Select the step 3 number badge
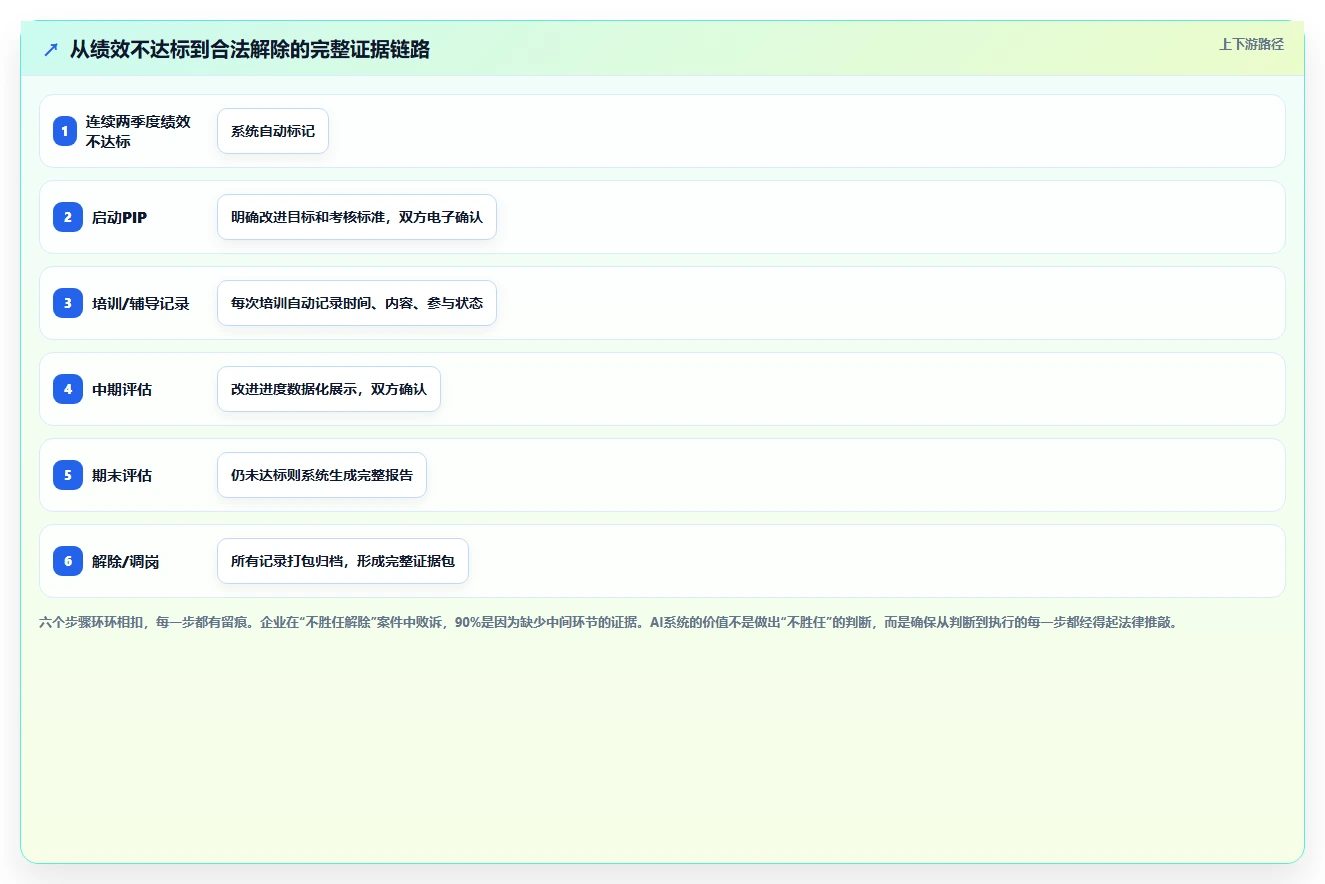 click(68, 303)
